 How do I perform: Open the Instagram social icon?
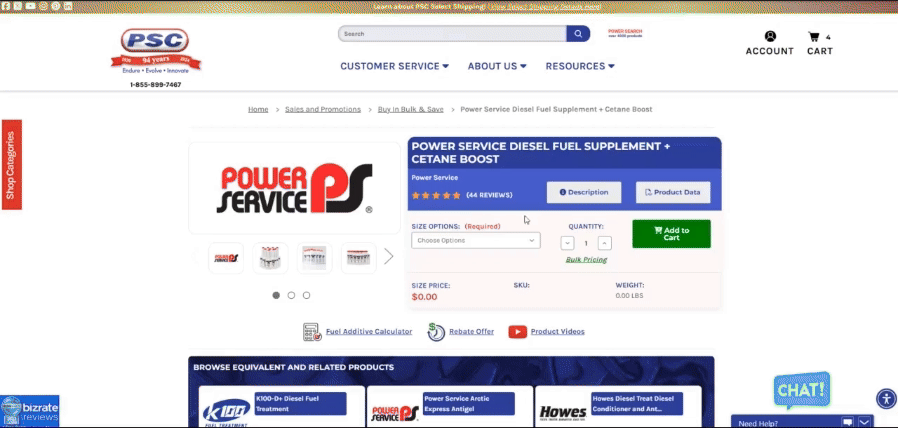[43, 6]
